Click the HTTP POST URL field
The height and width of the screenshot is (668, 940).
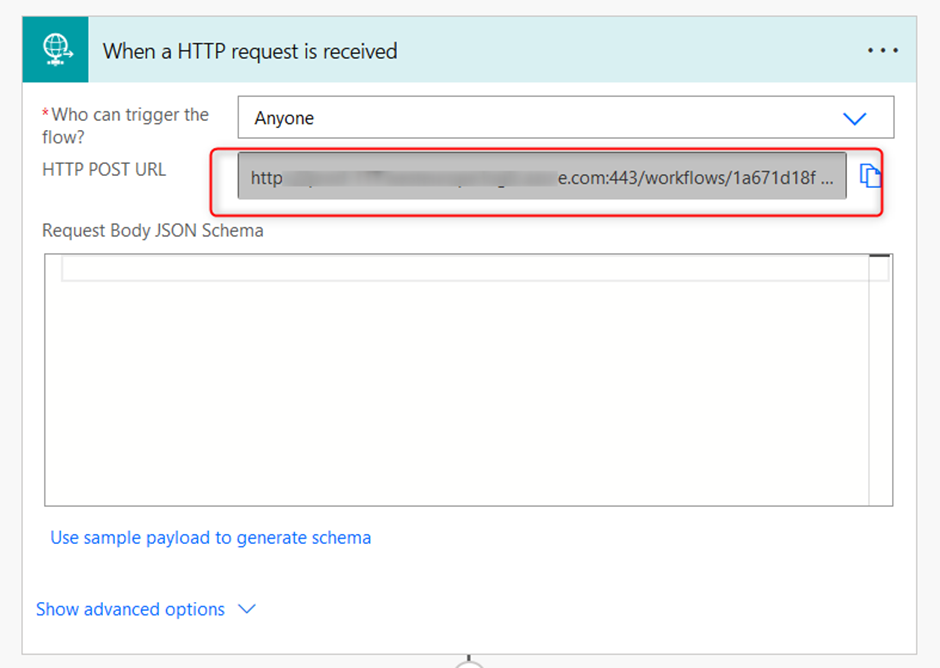tap(542, 176)
